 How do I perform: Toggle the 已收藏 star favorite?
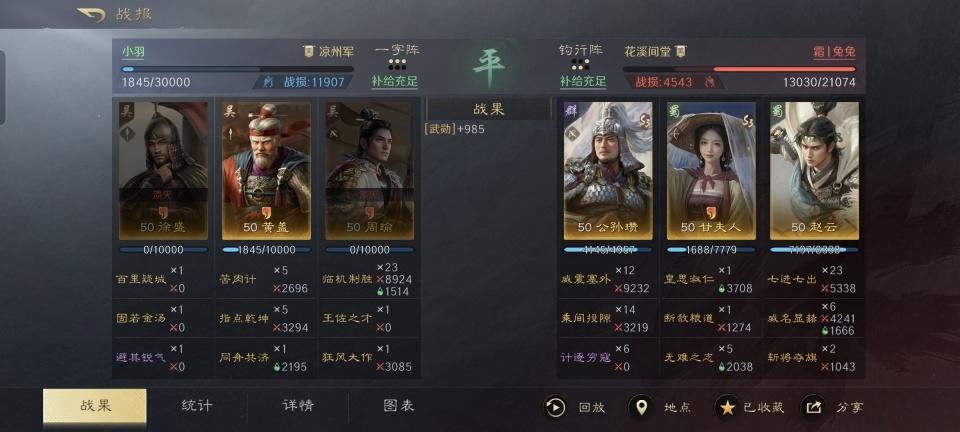[x=727, y=407]
